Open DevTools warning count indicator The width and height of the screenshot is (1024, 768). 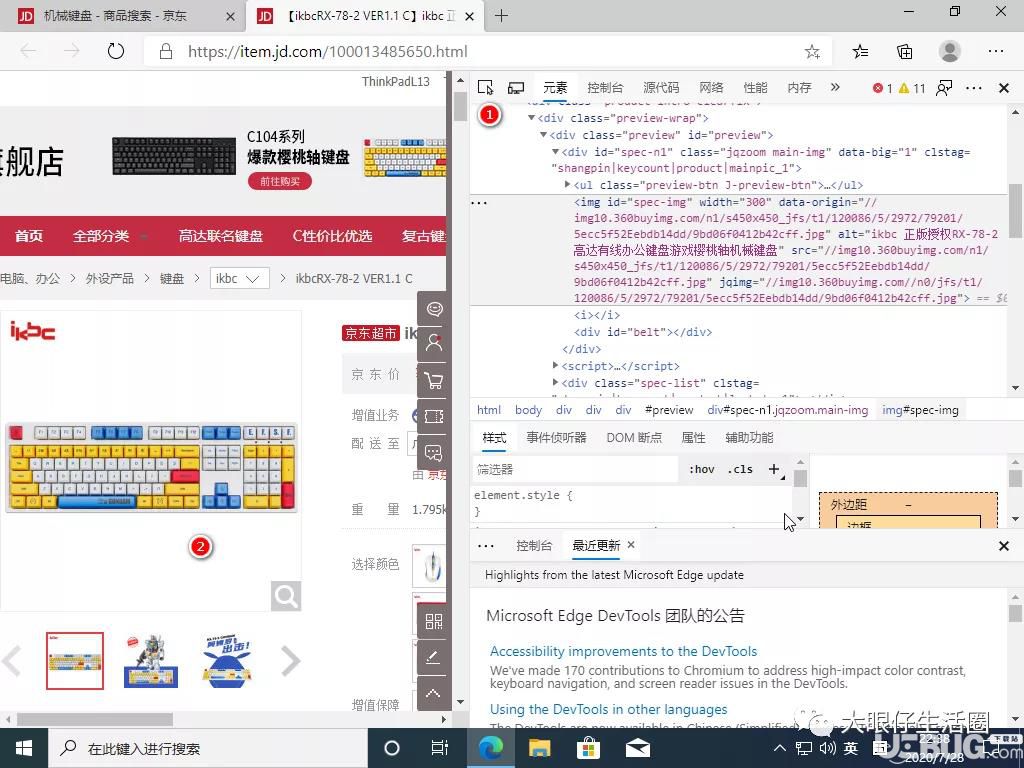pos(912,88)
